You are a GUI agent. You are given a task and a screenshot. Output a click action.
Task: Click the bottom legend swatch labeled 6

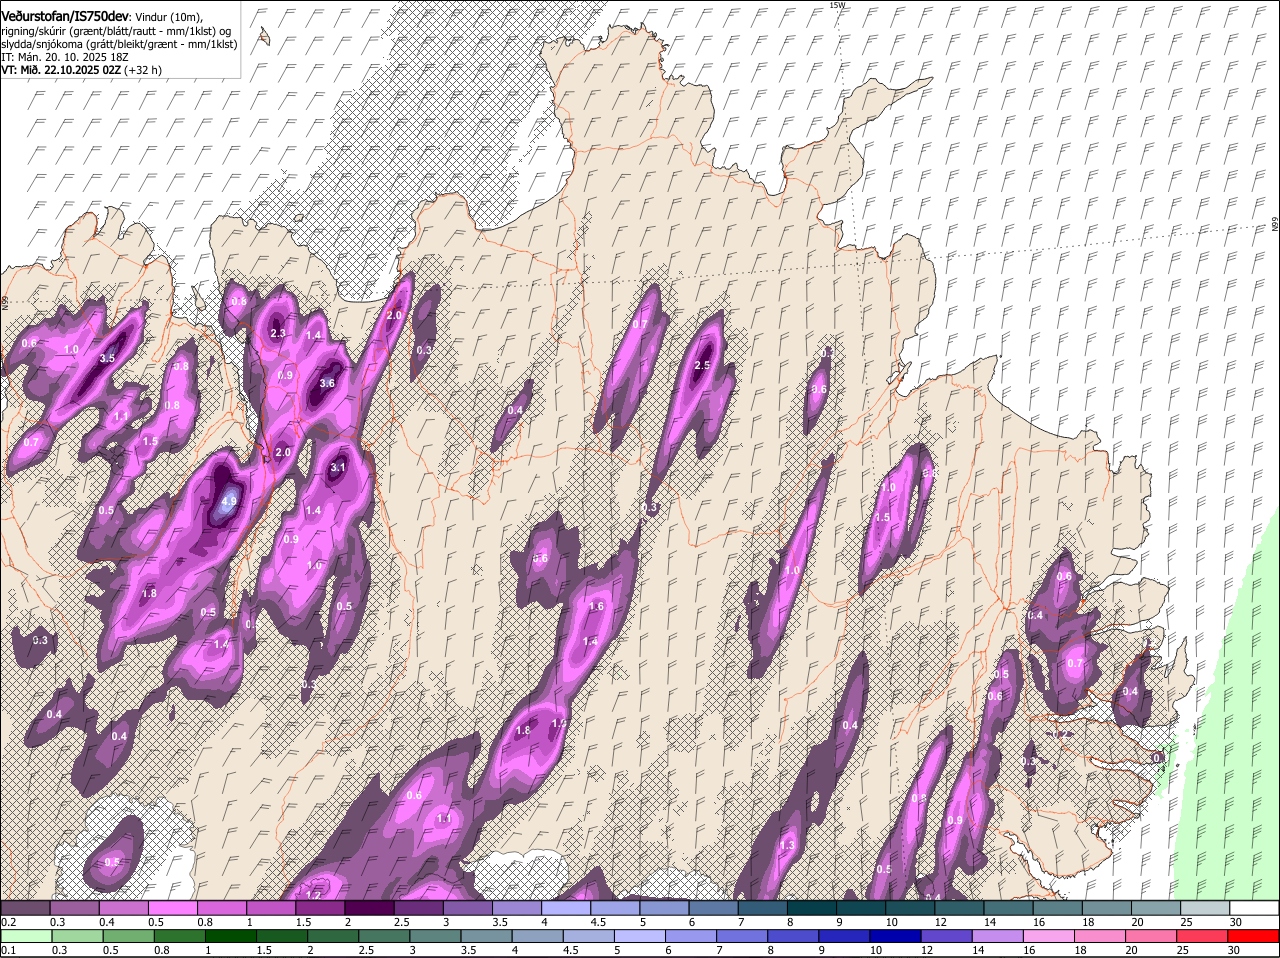(691, 937)
